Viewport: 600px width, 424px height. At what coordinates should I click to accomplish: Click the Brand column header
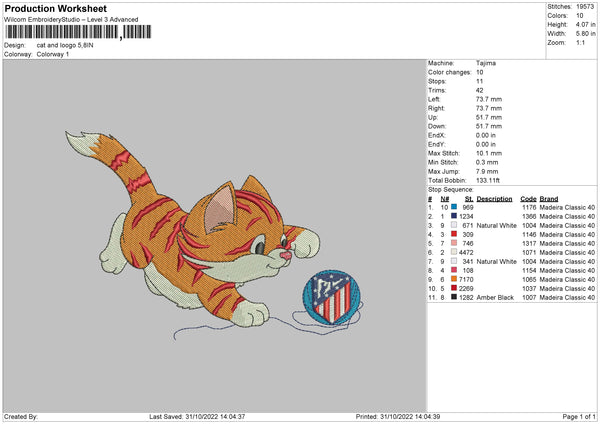tap(549, 199)
